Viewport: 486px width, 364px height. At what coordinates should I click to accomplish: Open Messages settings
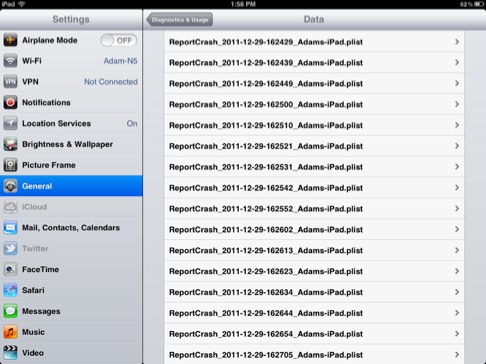point(71,311)
